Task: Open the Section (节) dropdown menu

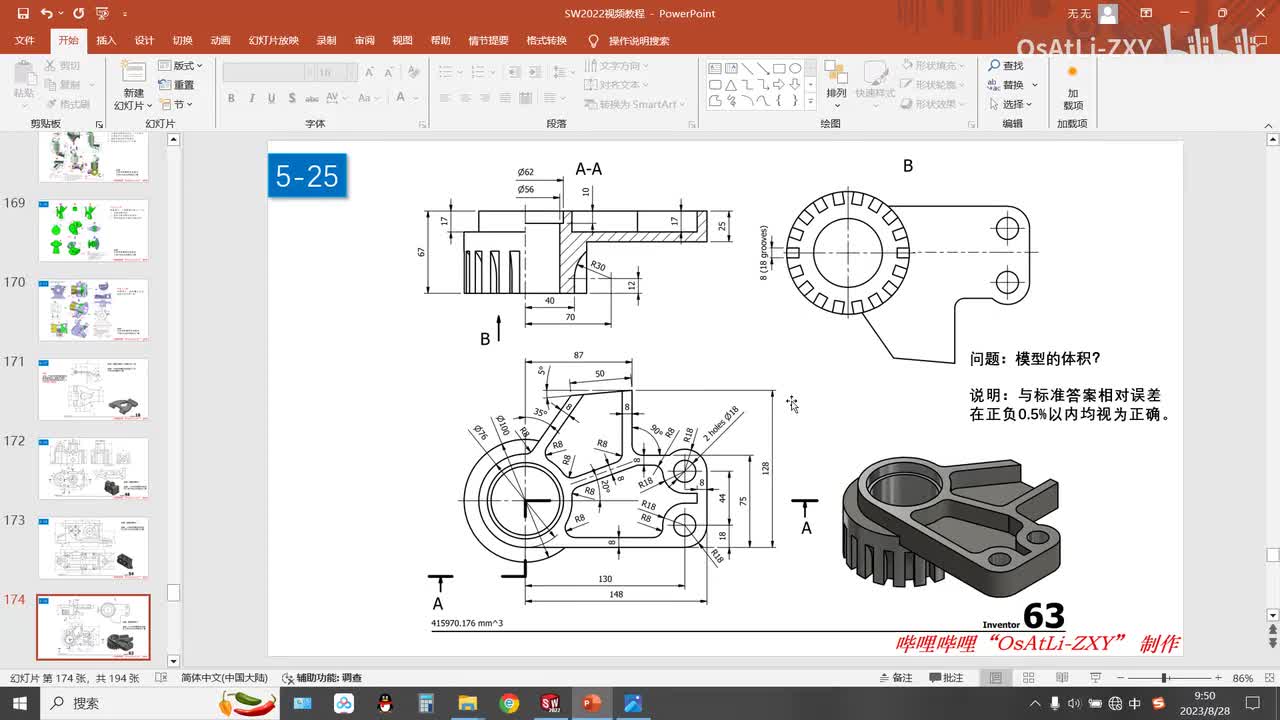Action: [x=178, y=104]
